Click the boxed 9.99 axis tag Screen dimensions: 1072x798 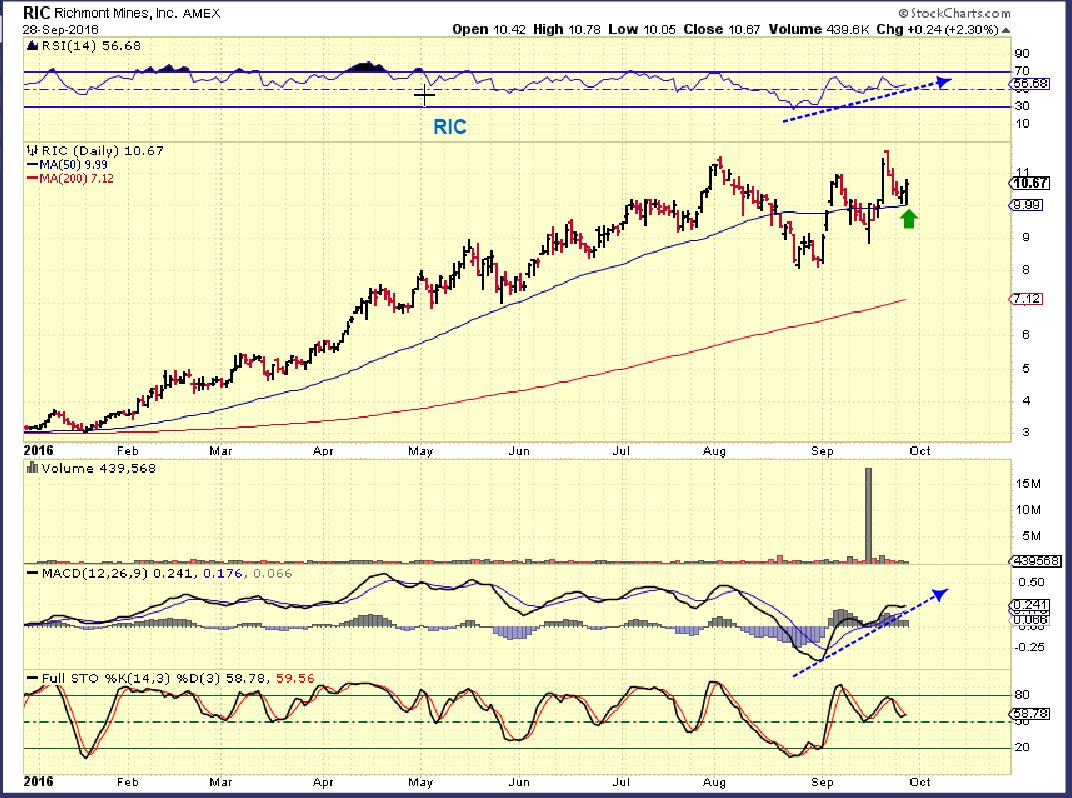[1027, 204]
